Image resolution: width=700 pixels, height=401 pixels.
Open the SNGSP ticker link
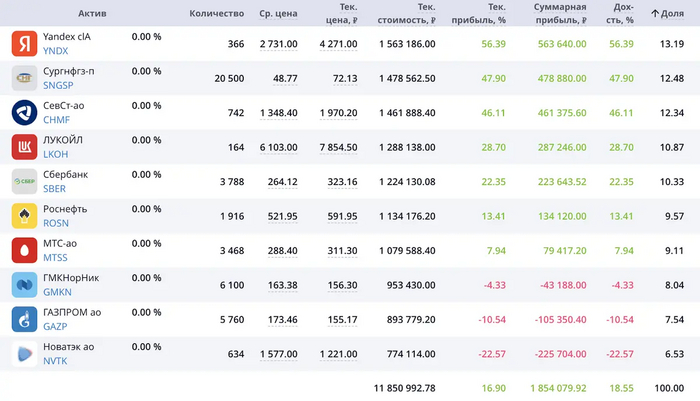click(58, 86)
